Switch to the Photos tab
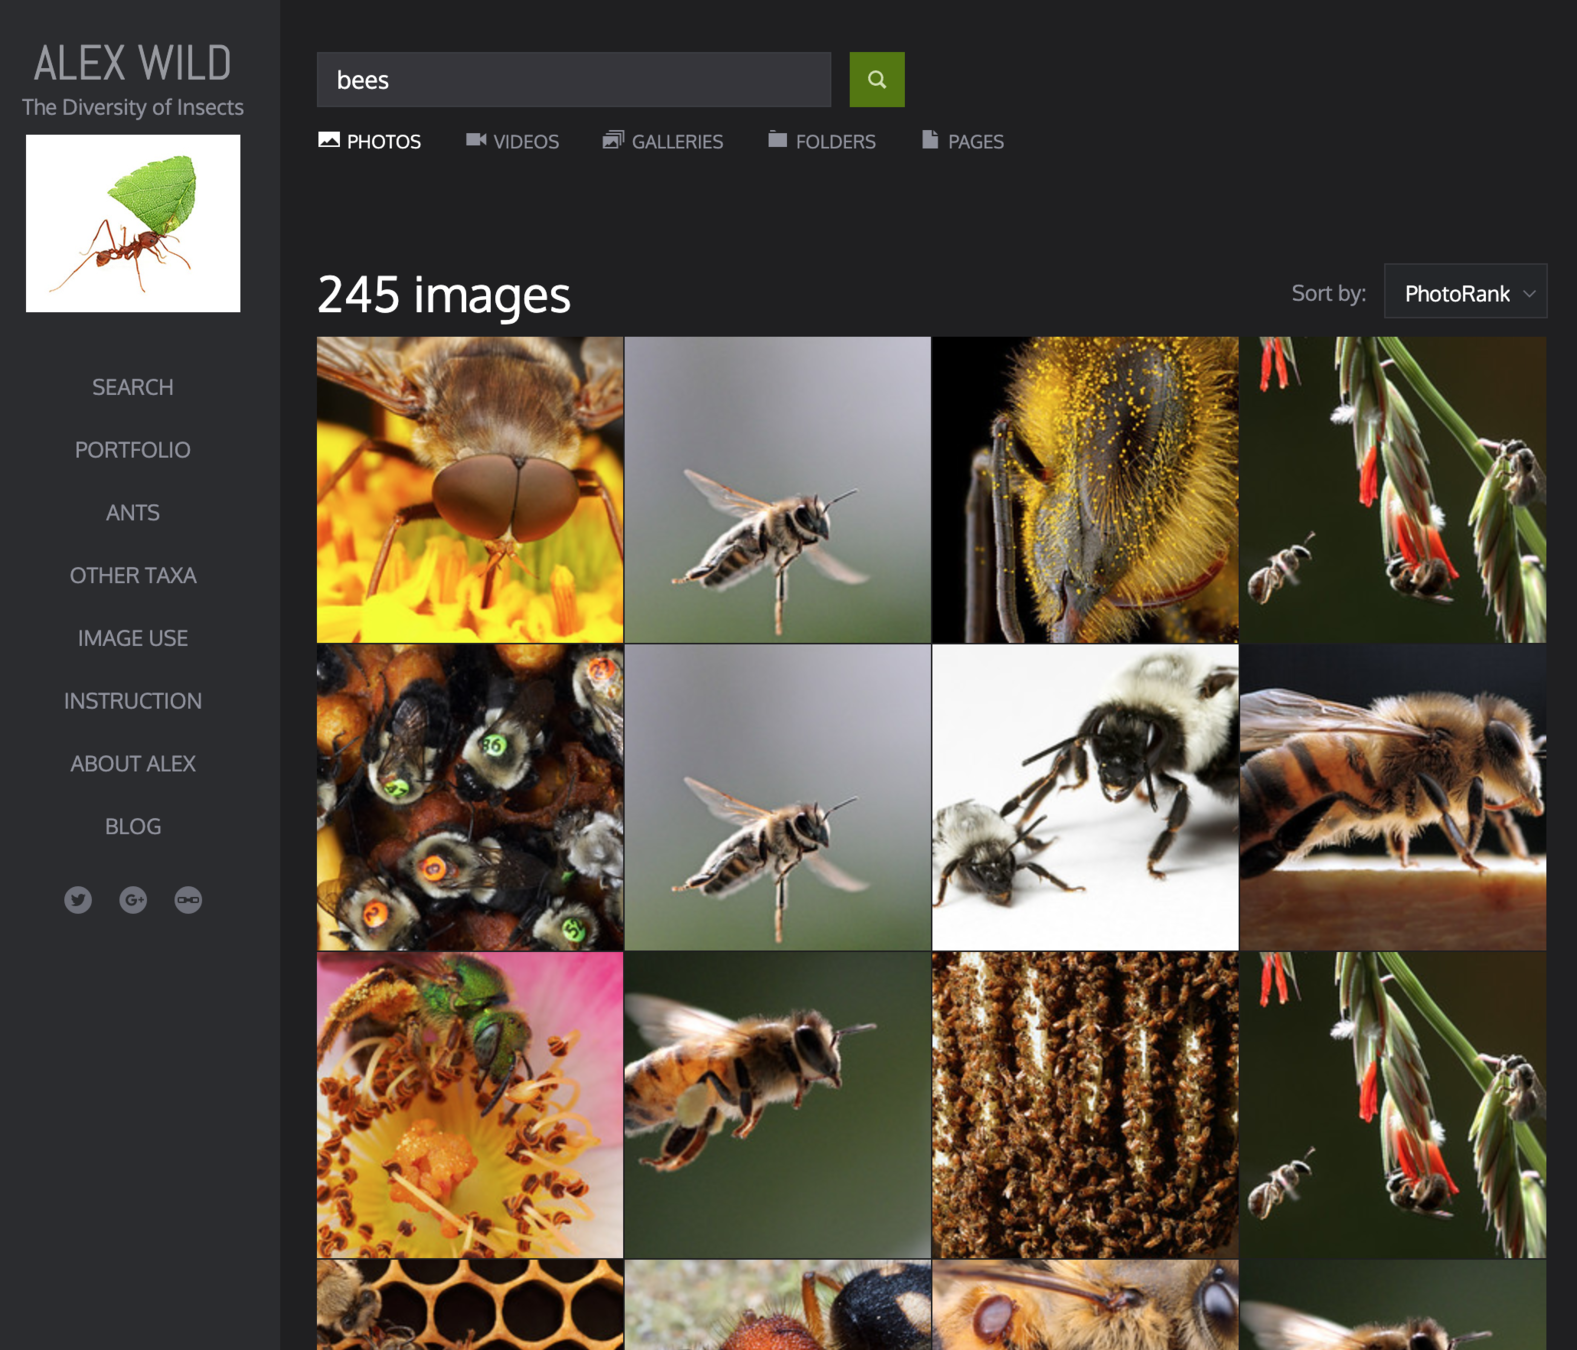The height and width of the screenshot is (1350, 1577). coord(370,141)
